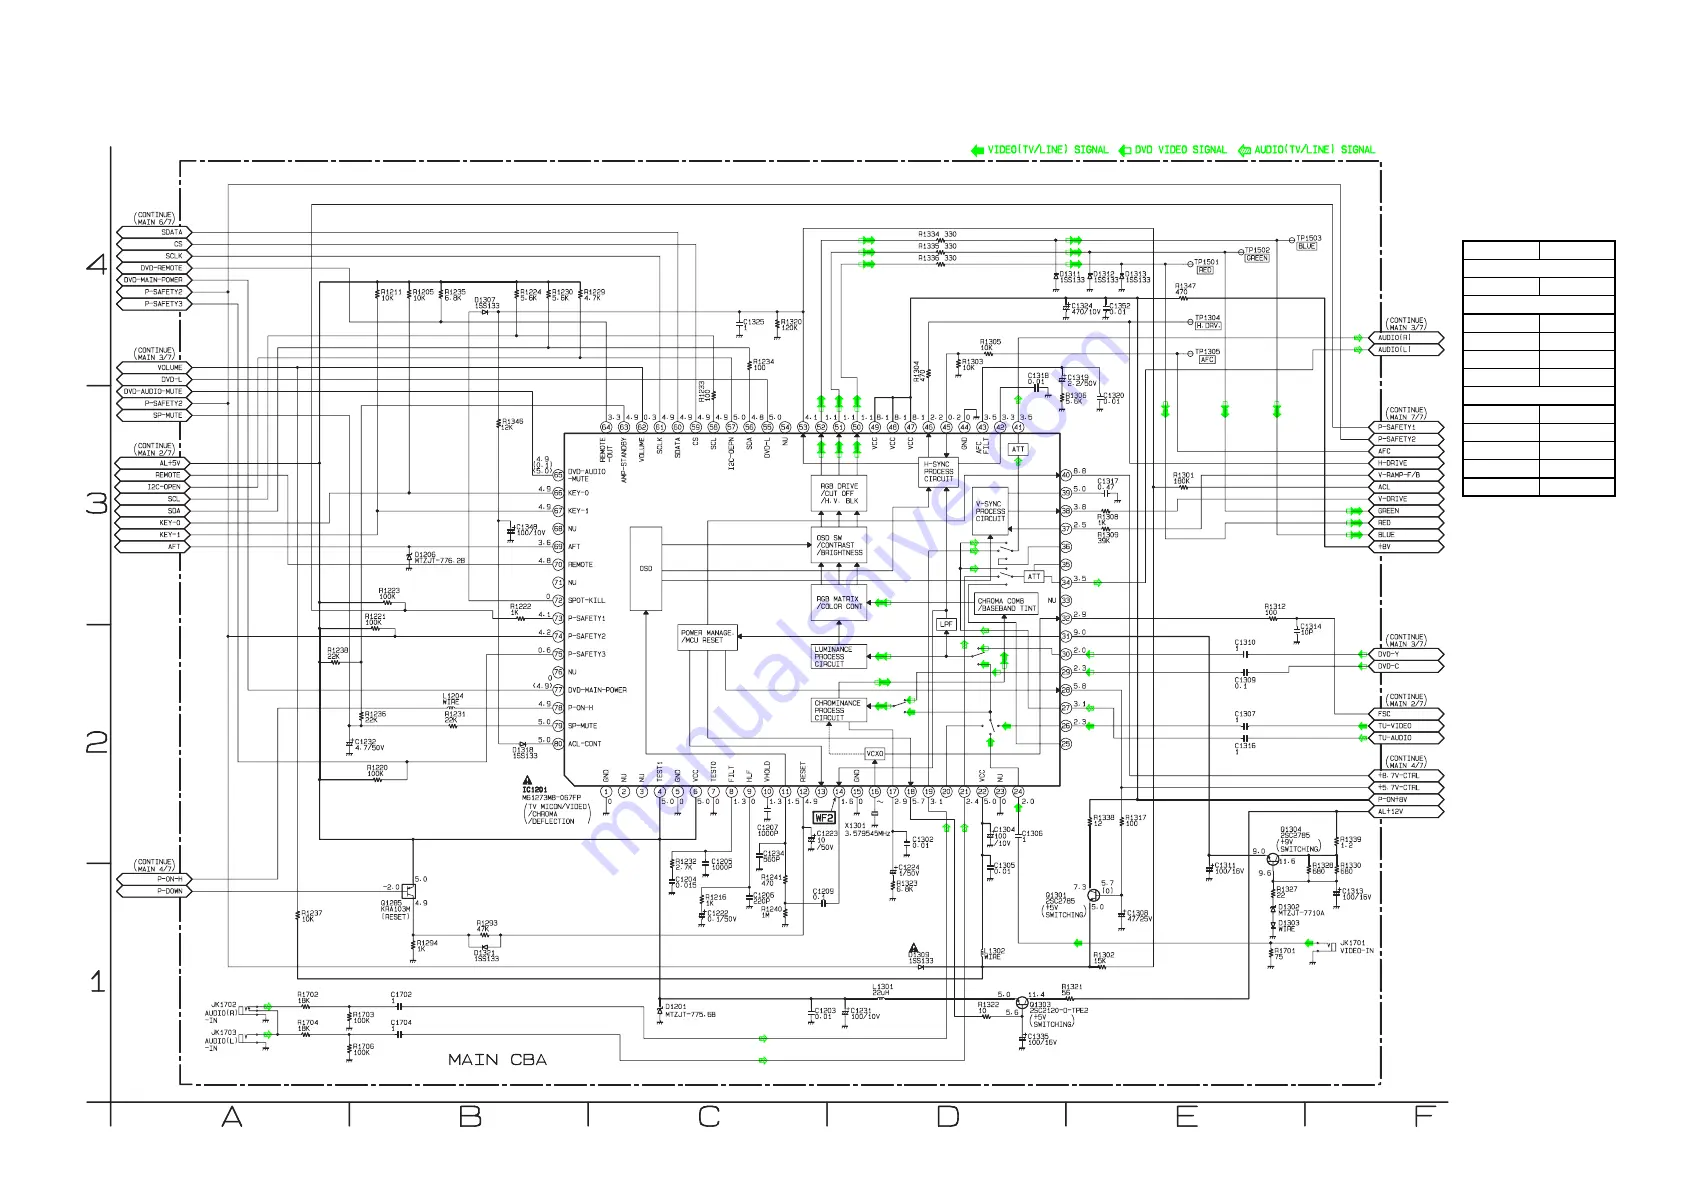Click the TU-VIDEO connector label
This screenshot has height=1191, width=1701.
pyautogui.click(x=1394, y=726)
